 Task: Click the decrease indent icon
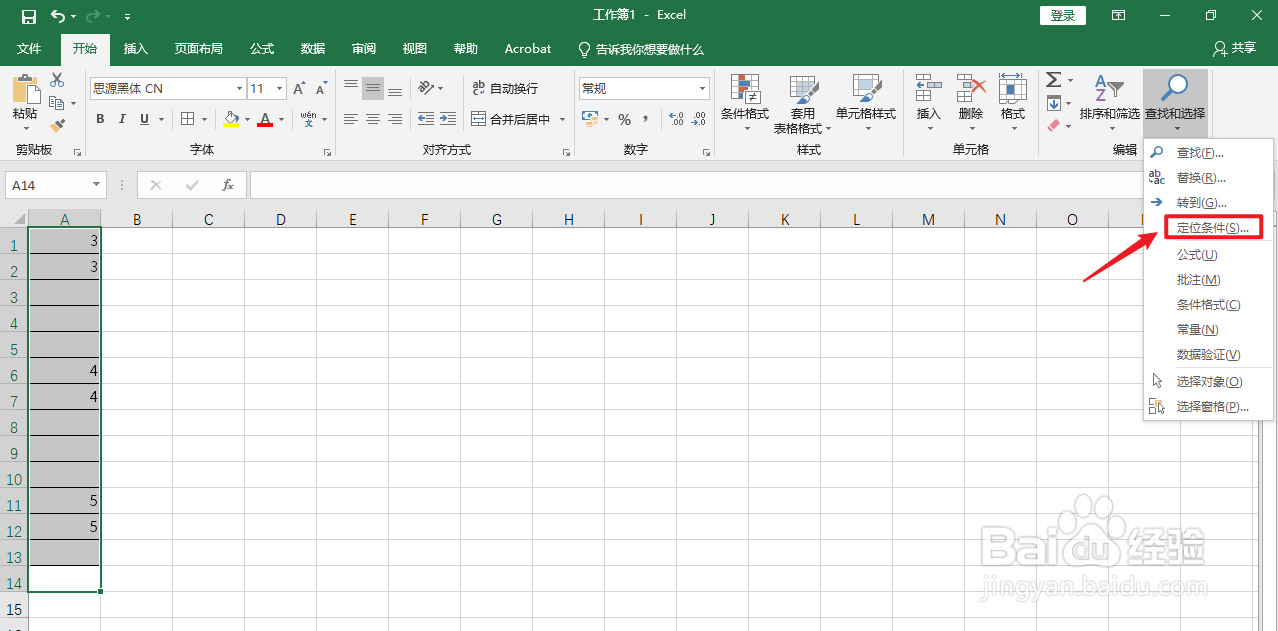coord(426,119)
